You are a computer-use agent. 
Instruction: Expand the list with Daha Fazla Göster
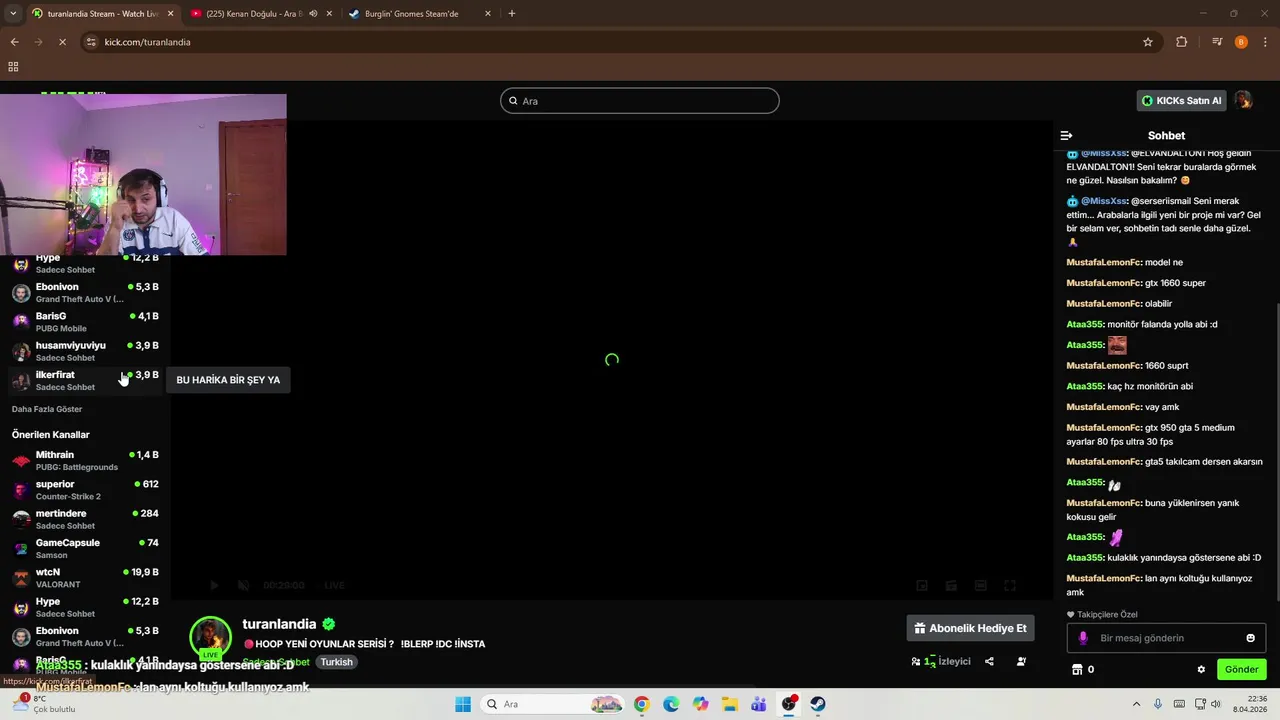[47, 409]
